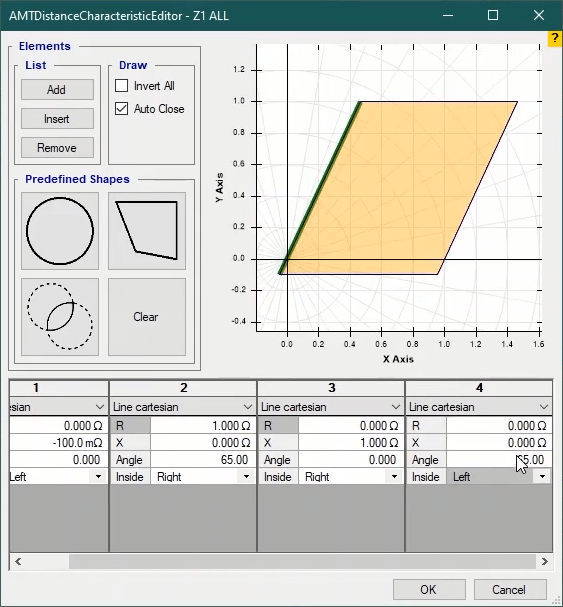Click the orange shaded characteristic area
The width and height of the screenshot is (563, 607).
pos(399,188)
